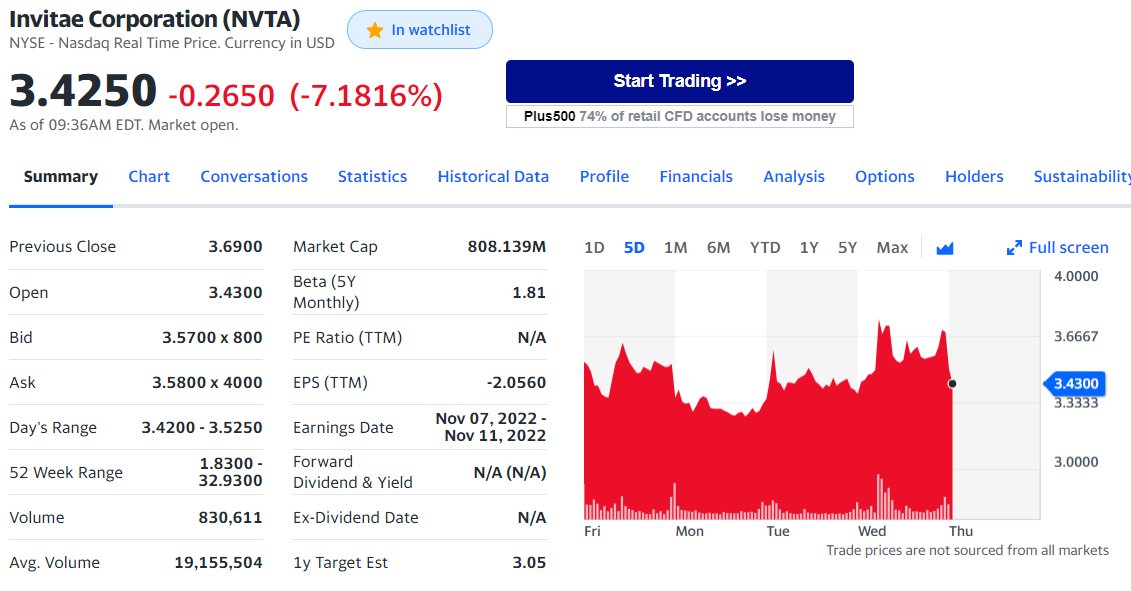Click the Beta value 1.81
This screenshot has height=591, width=1131.
tap(529, 292)
